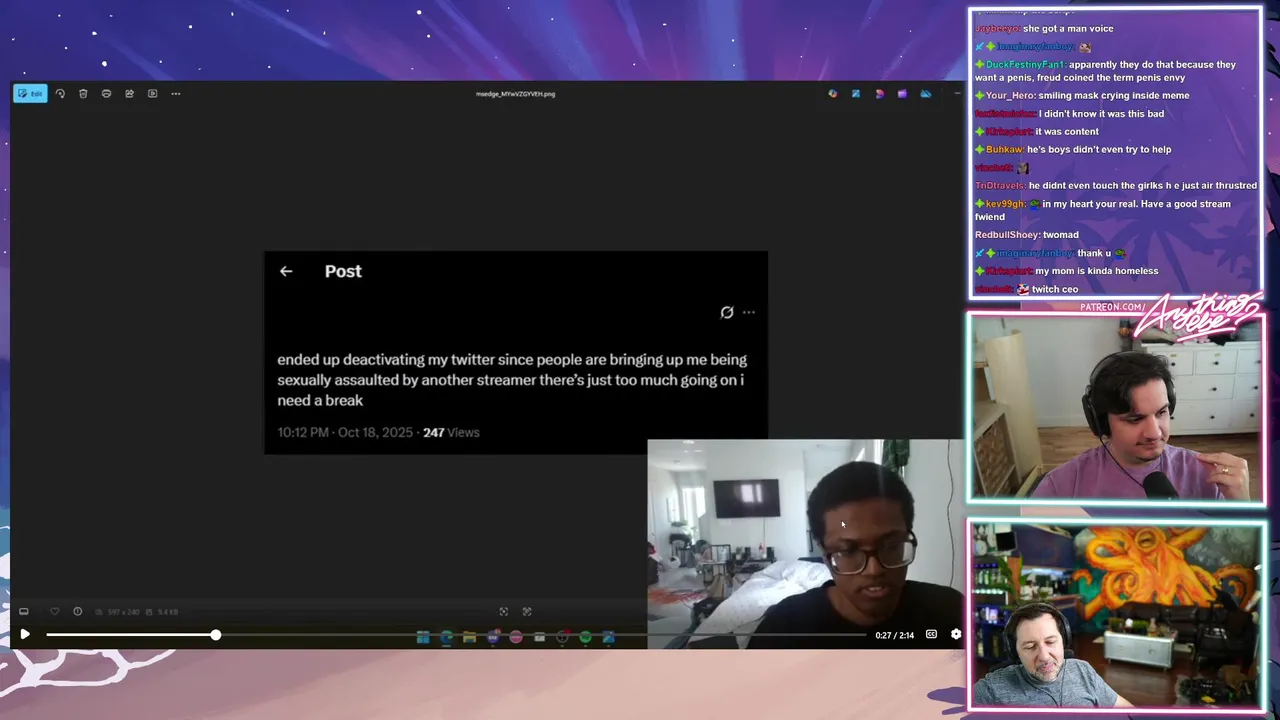Open the OneDrive cloud icon in title bar

pos(925,94)
